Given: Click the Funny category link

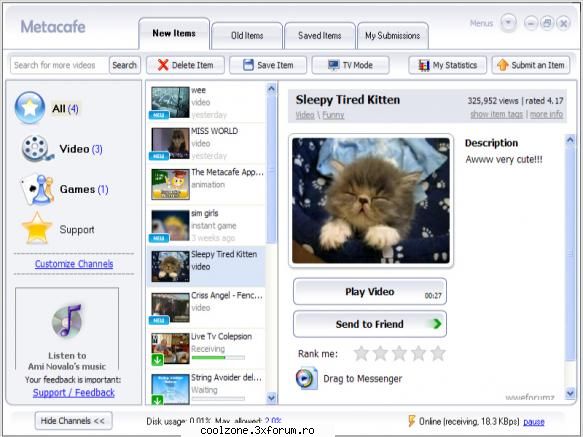Looking at the screenshot, I should [333, 115].
